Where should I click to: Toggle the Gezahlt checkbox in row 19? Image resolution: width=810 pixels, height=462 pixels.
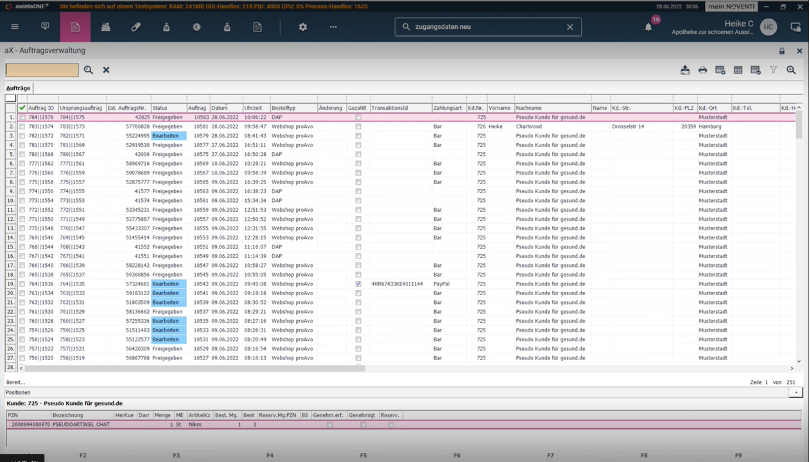359,284
